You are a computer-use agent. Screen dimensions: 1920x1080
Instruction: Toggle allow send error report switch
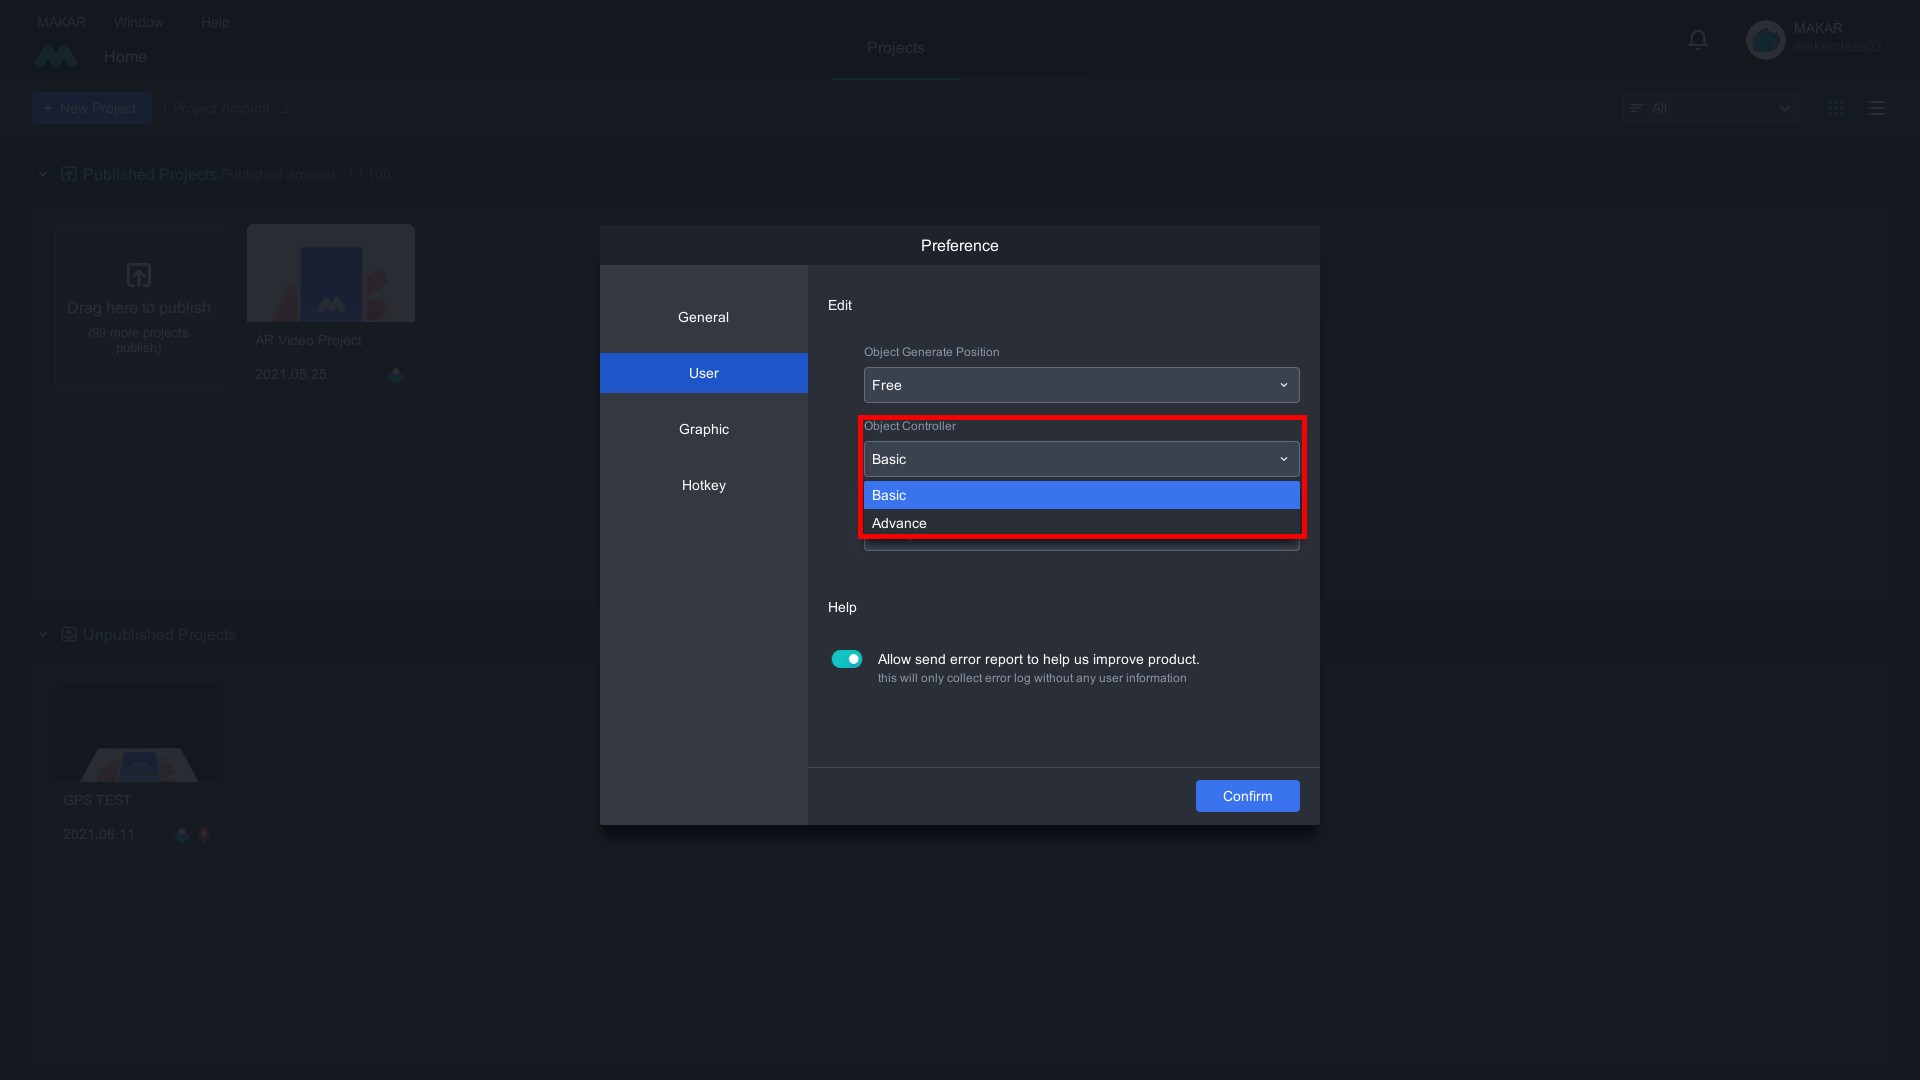pyautogui.click(x=847, y=659)
